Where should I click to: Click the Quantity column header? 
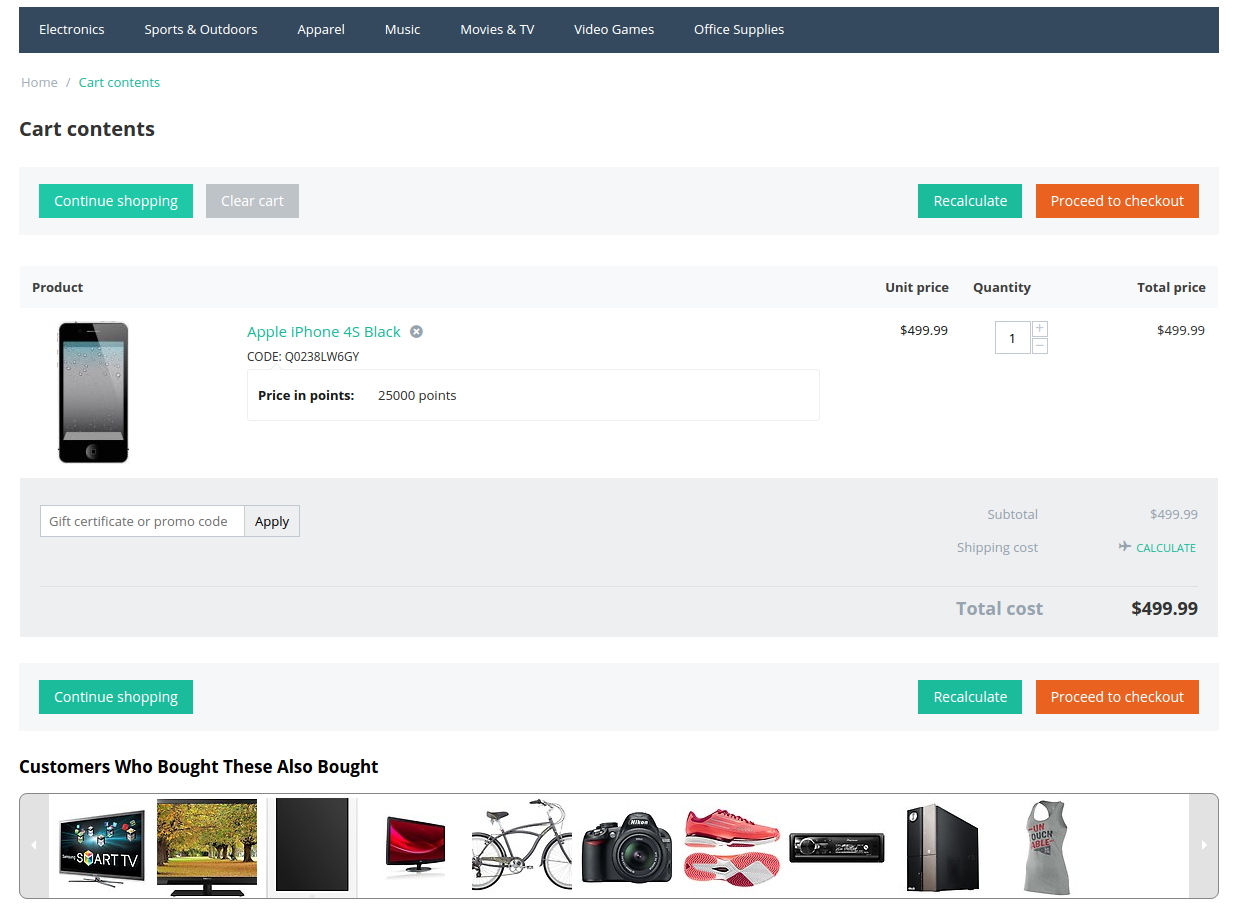(1001, 288)
